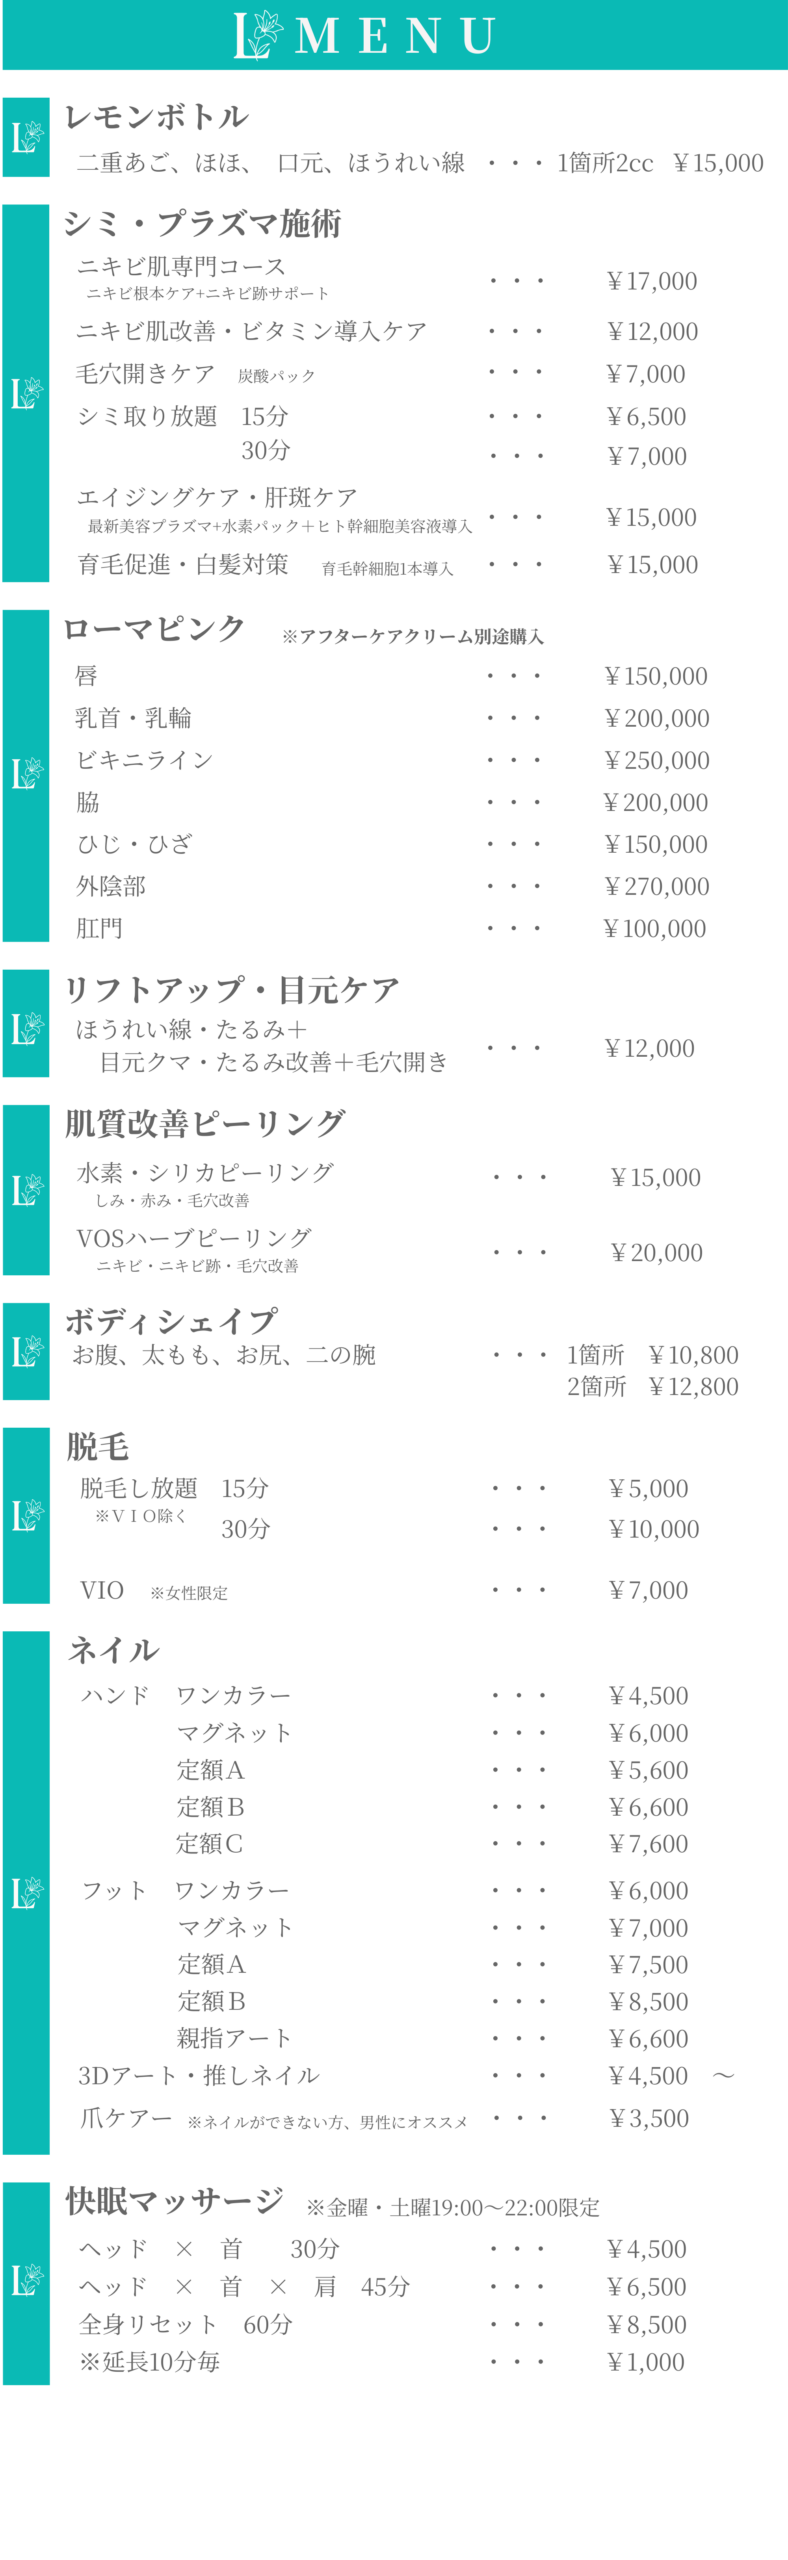This screenshot has width=788, height=2560.
Task: Click the logo icon next to レモンボトル
Action: coord(27,137)
